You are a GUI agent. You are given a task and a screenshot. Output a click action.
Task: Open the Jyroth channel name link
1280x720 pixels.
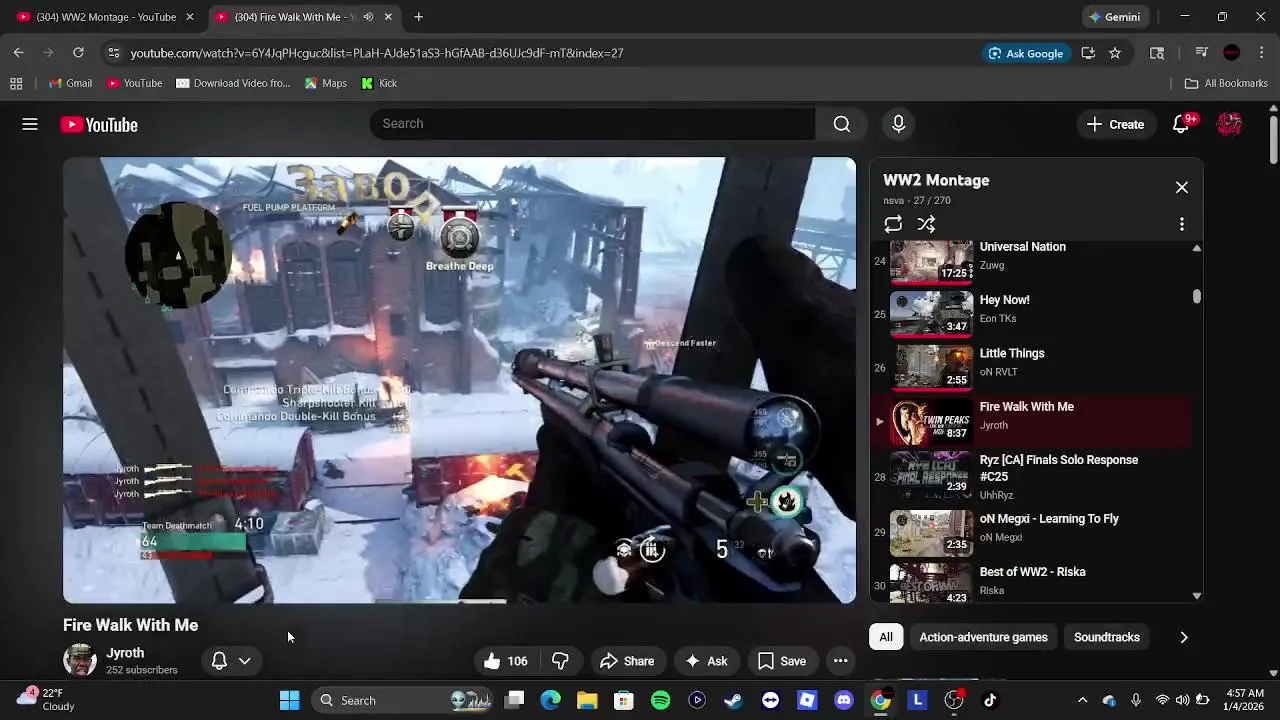click(125, 653)
